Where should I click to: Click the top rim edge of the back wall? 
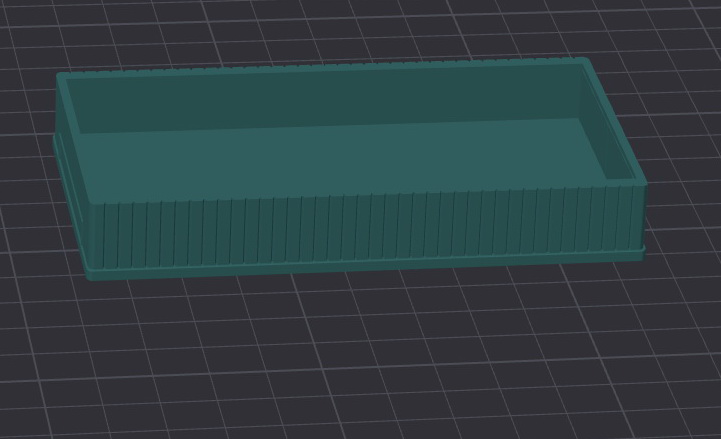tap(320, 69)
